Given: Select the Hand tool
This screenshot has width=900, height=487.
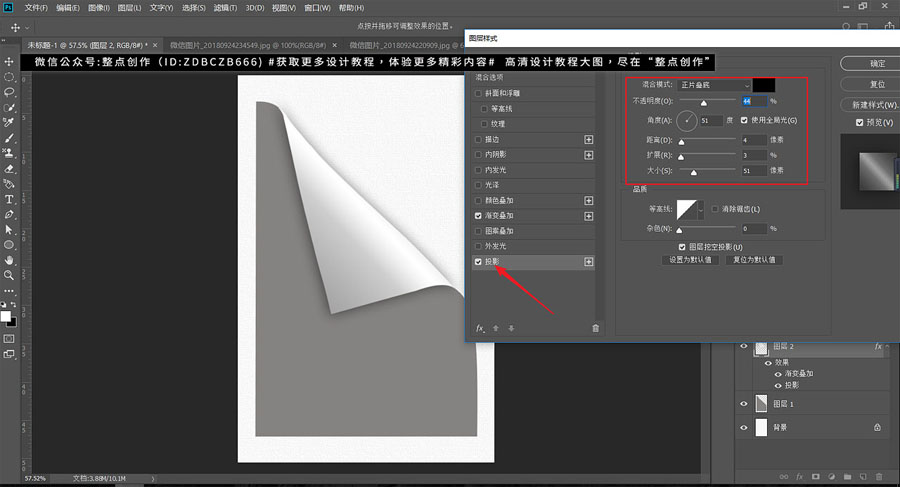Looking at the screenshot, I should [10, 259].
